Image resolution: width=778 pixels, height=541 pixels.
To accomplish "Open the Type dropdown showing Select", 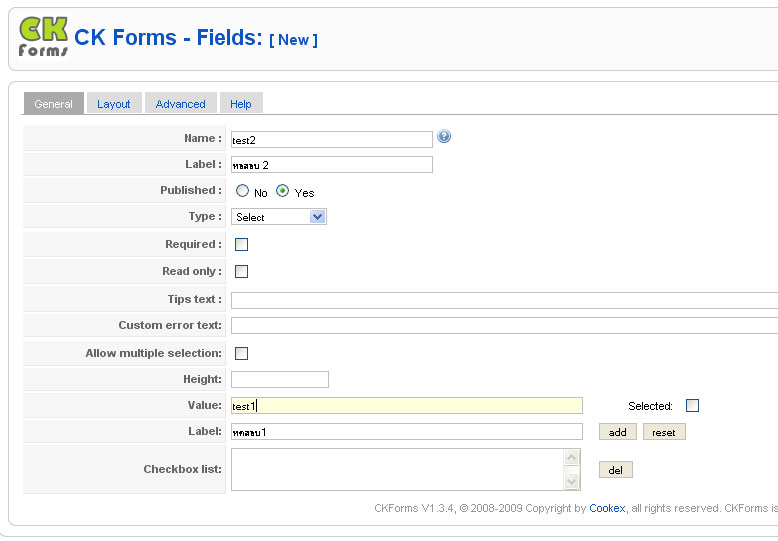I will [279, 217].
